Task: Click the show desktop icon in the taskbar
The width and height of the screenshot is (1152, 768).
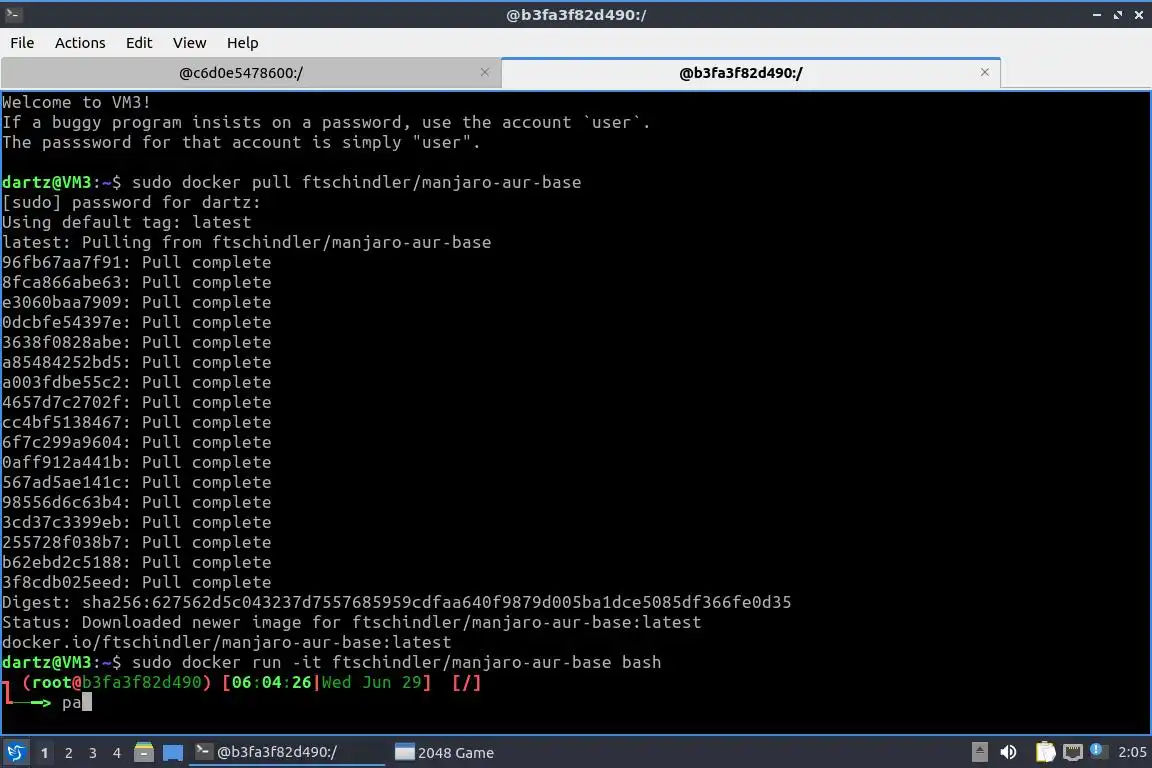Action: click(173, 753)
